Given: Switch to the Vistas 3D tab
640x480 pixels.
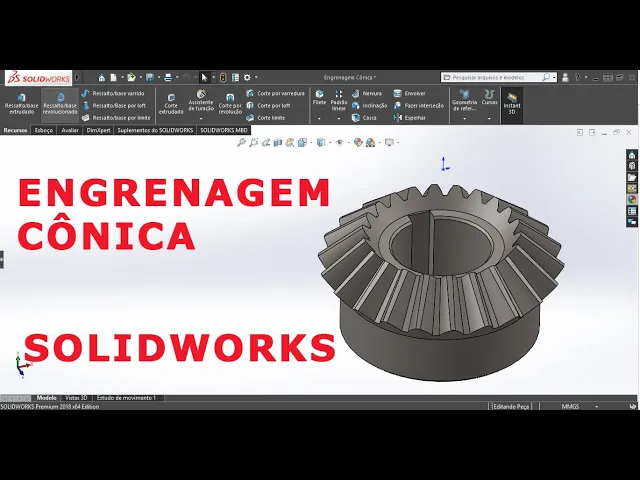Looking at the screenshot, I should [76, 398].
